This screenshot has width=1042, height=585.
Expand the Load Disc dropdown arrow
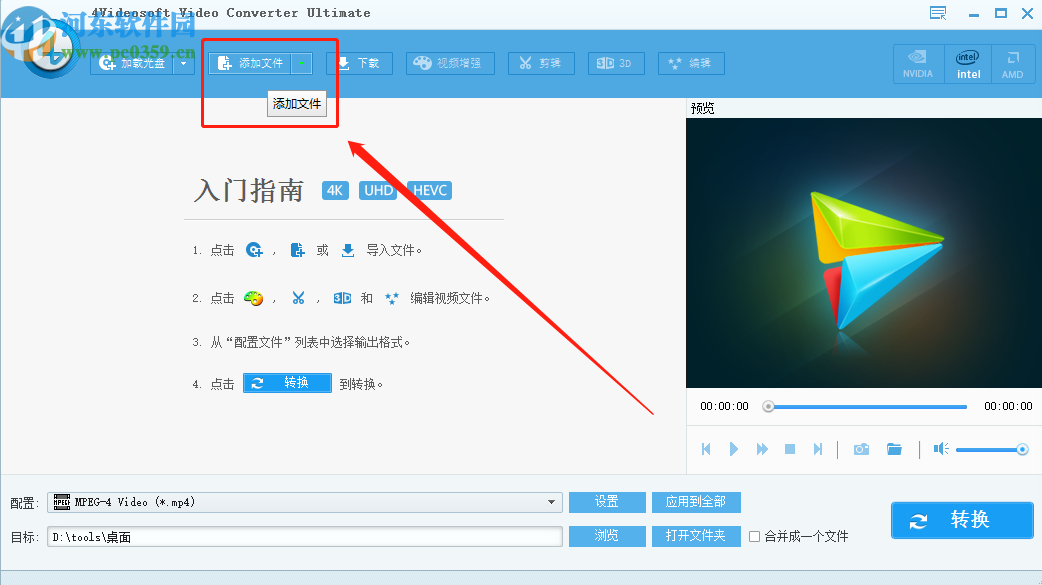[184, 63]
